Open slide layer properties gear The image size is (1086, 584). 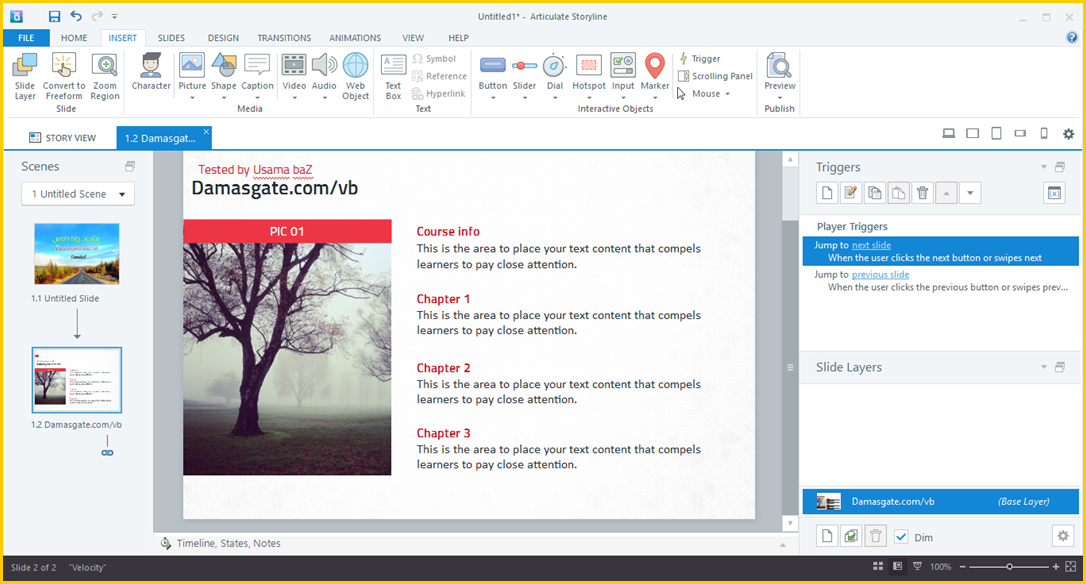(x=1063, y=536)
